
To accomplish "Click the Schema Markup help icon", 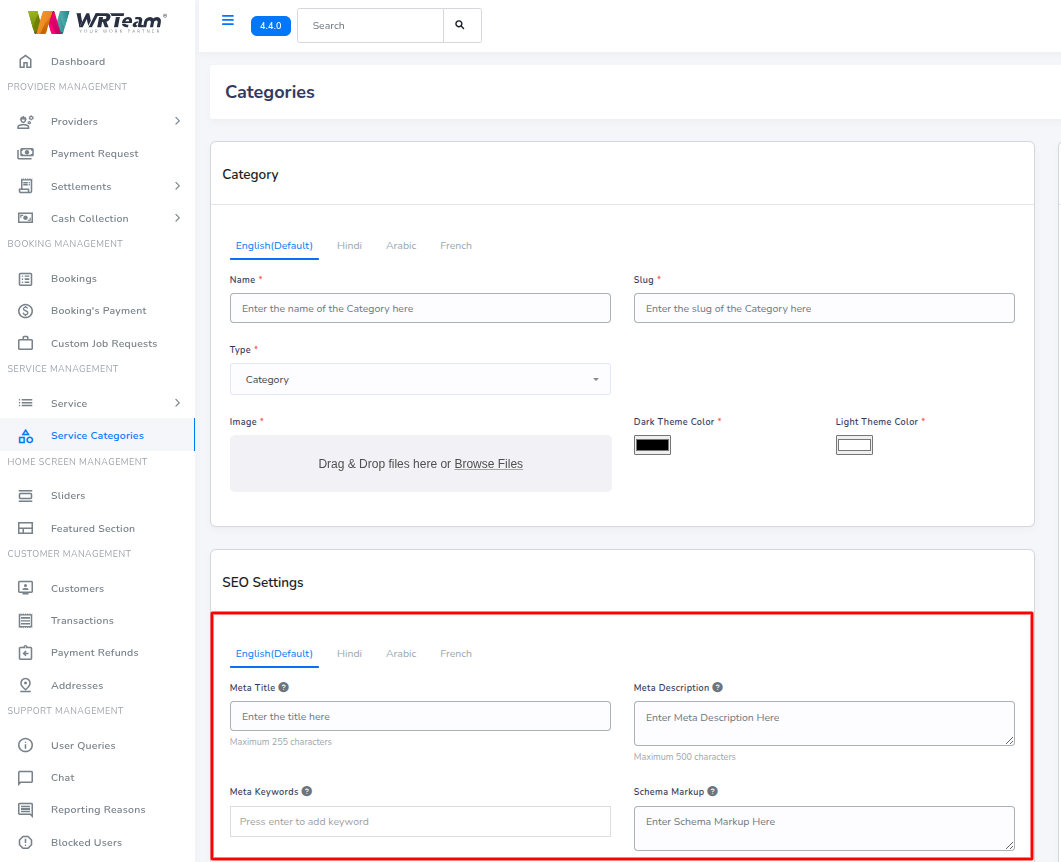I will (x=711, y=791).
